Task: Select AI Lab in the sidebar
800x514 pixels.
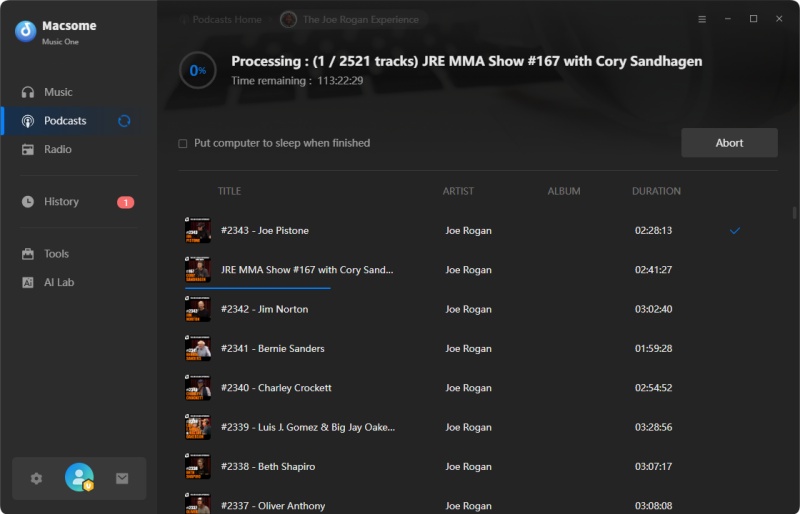Action: click(59, 282)
